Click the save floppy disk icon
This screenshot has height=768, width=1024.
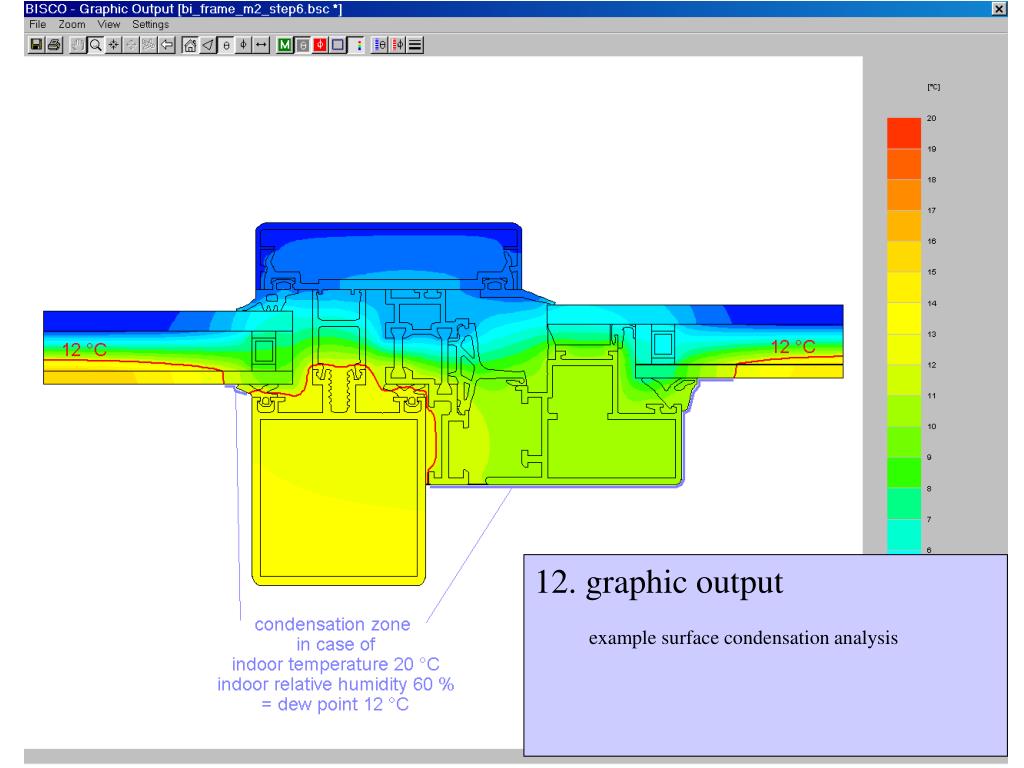coord(37,45)
